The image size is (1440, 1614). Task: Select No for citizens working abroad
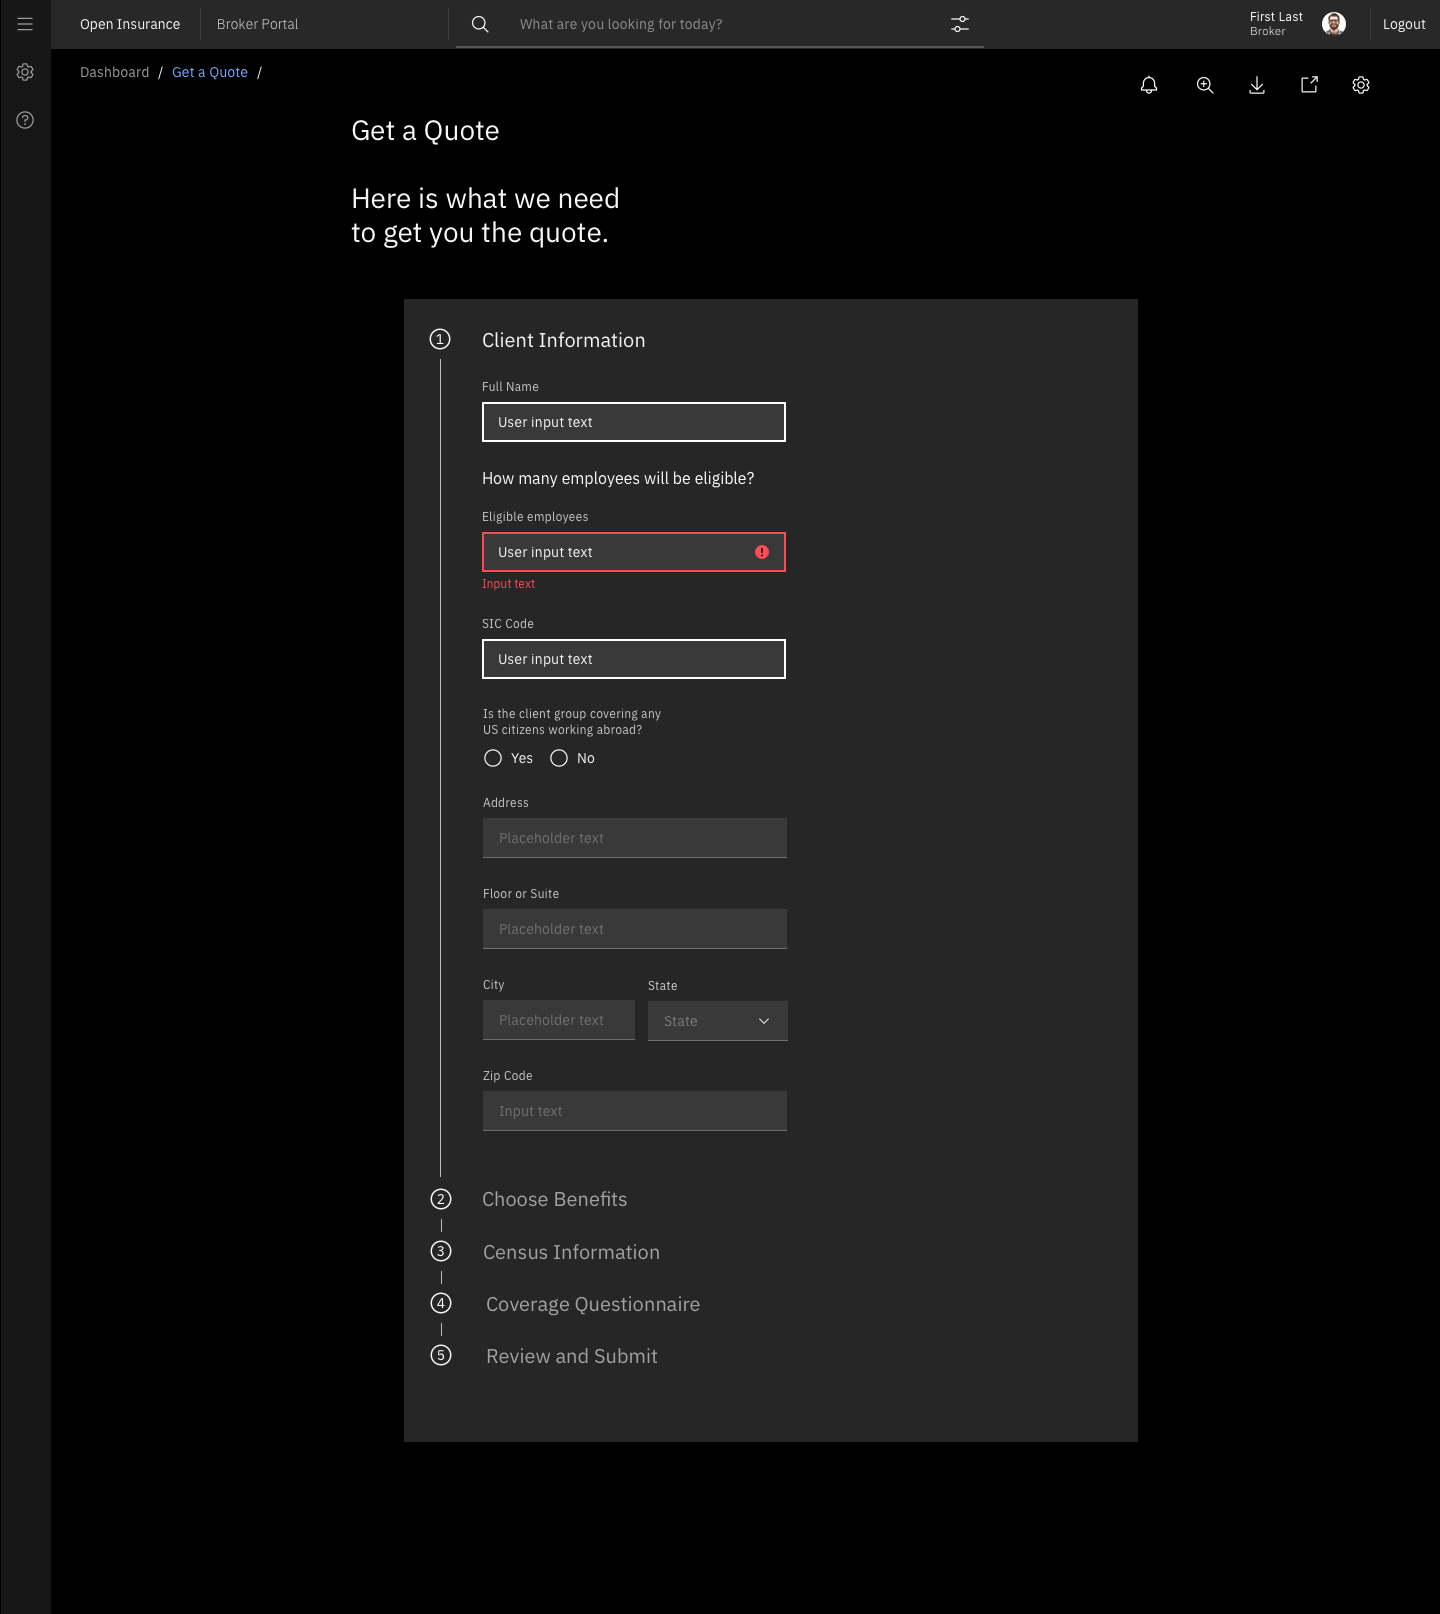pyautogui.click(x=559, y=758)
